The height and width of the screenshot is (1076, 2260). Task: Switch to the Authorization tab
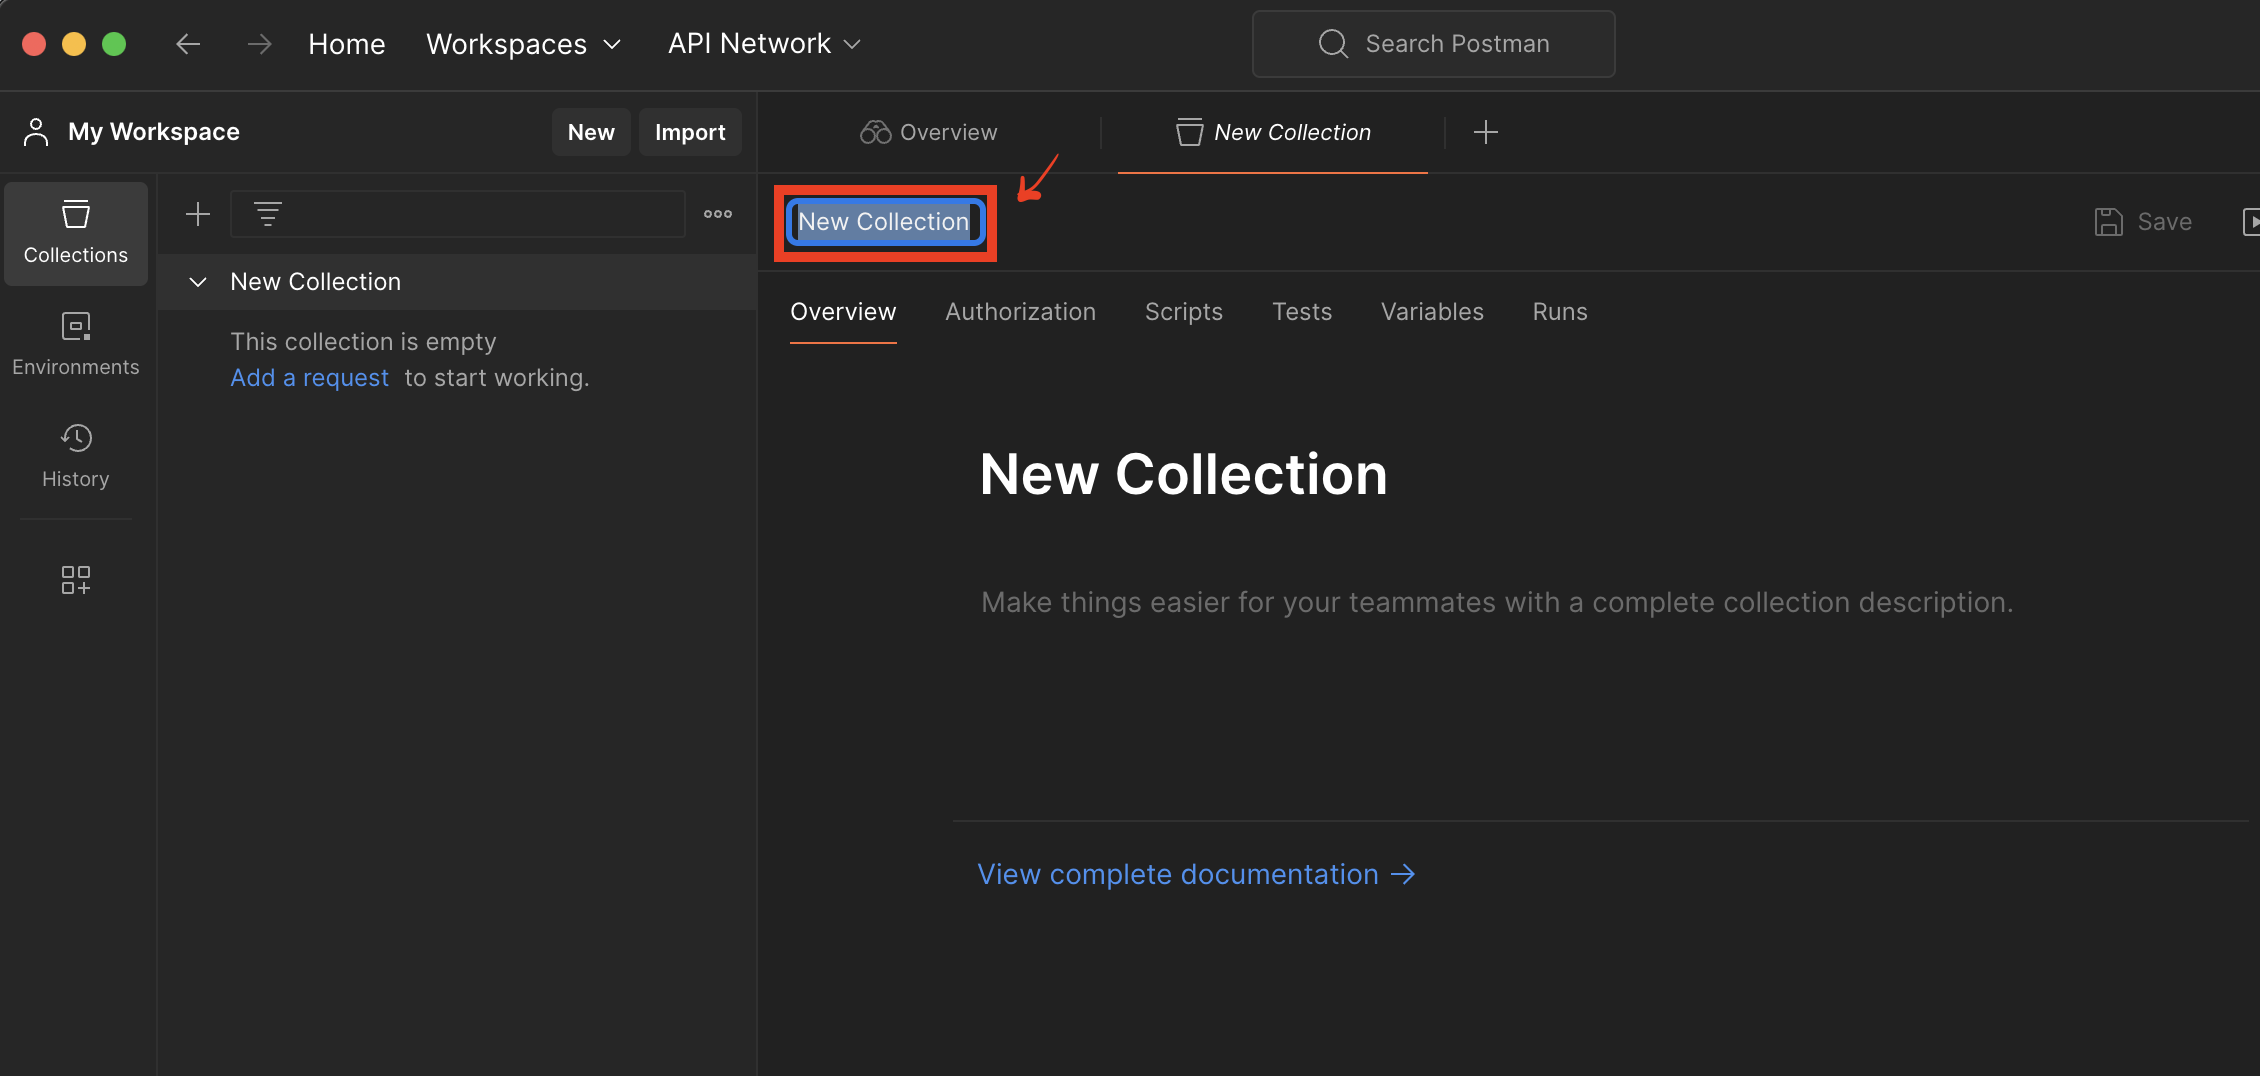(1020, 312)
